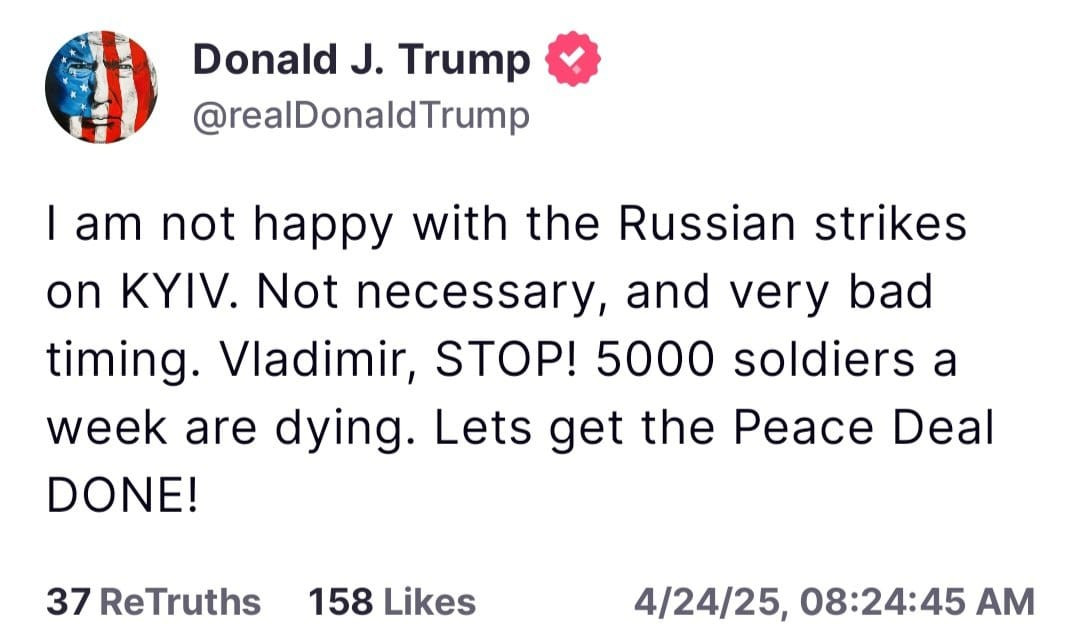Click the Donald J. Trump display name
The height and width of the screenshot is (643, 1080).
pos(361,58)
